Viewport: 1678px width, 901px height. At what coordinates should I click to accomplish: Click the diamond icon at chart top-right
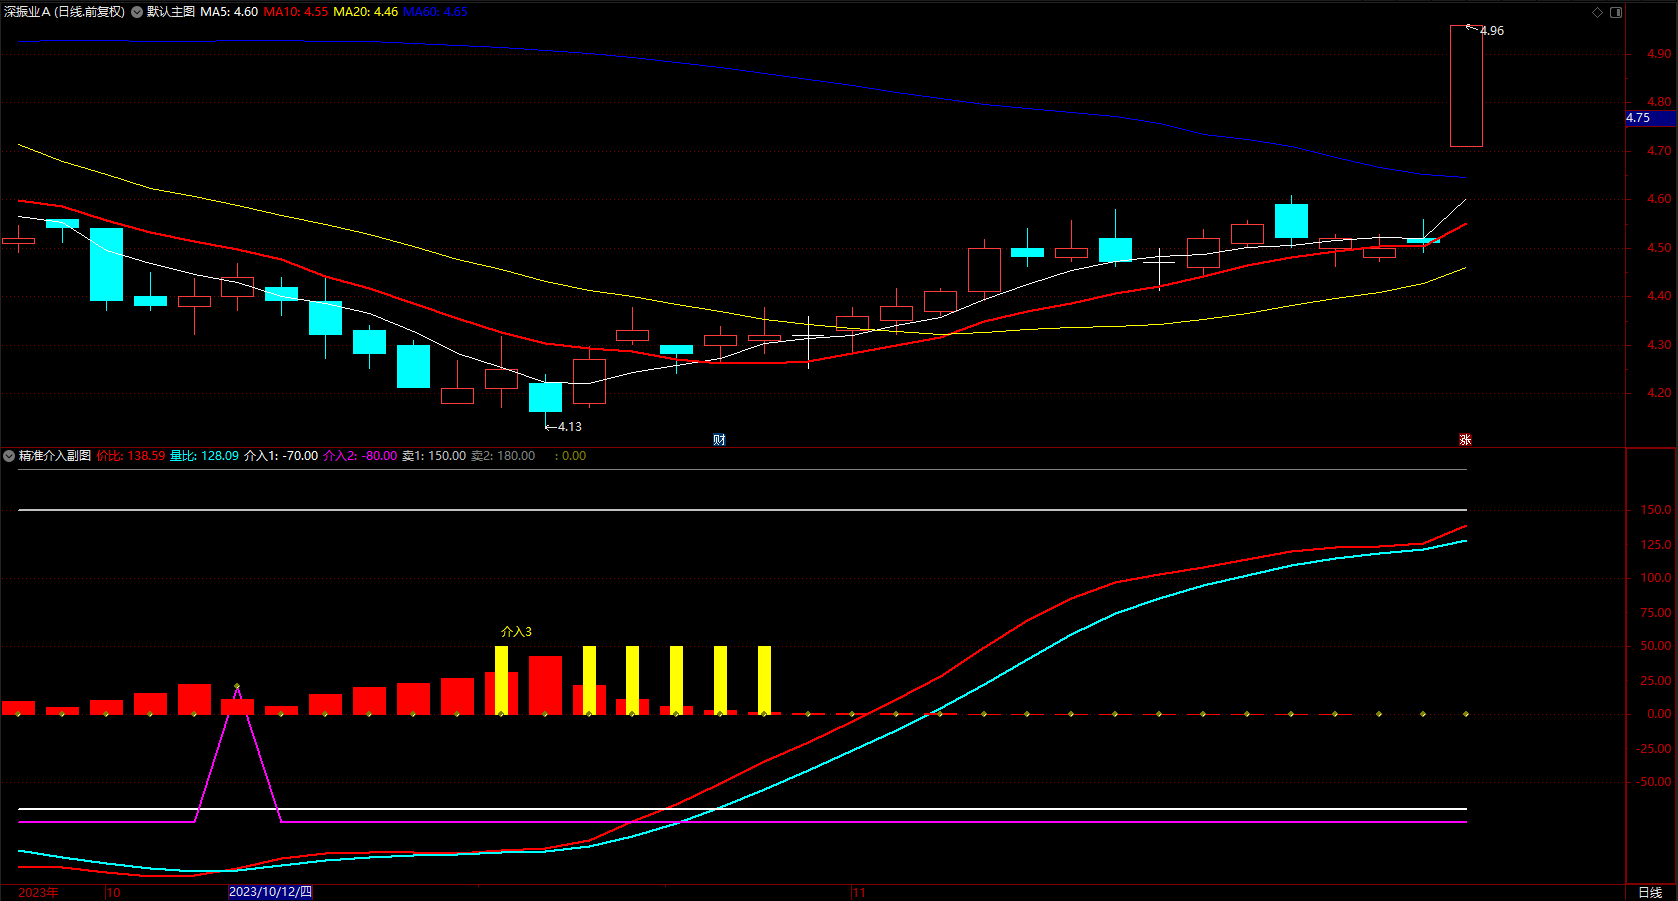[1597, 12]
